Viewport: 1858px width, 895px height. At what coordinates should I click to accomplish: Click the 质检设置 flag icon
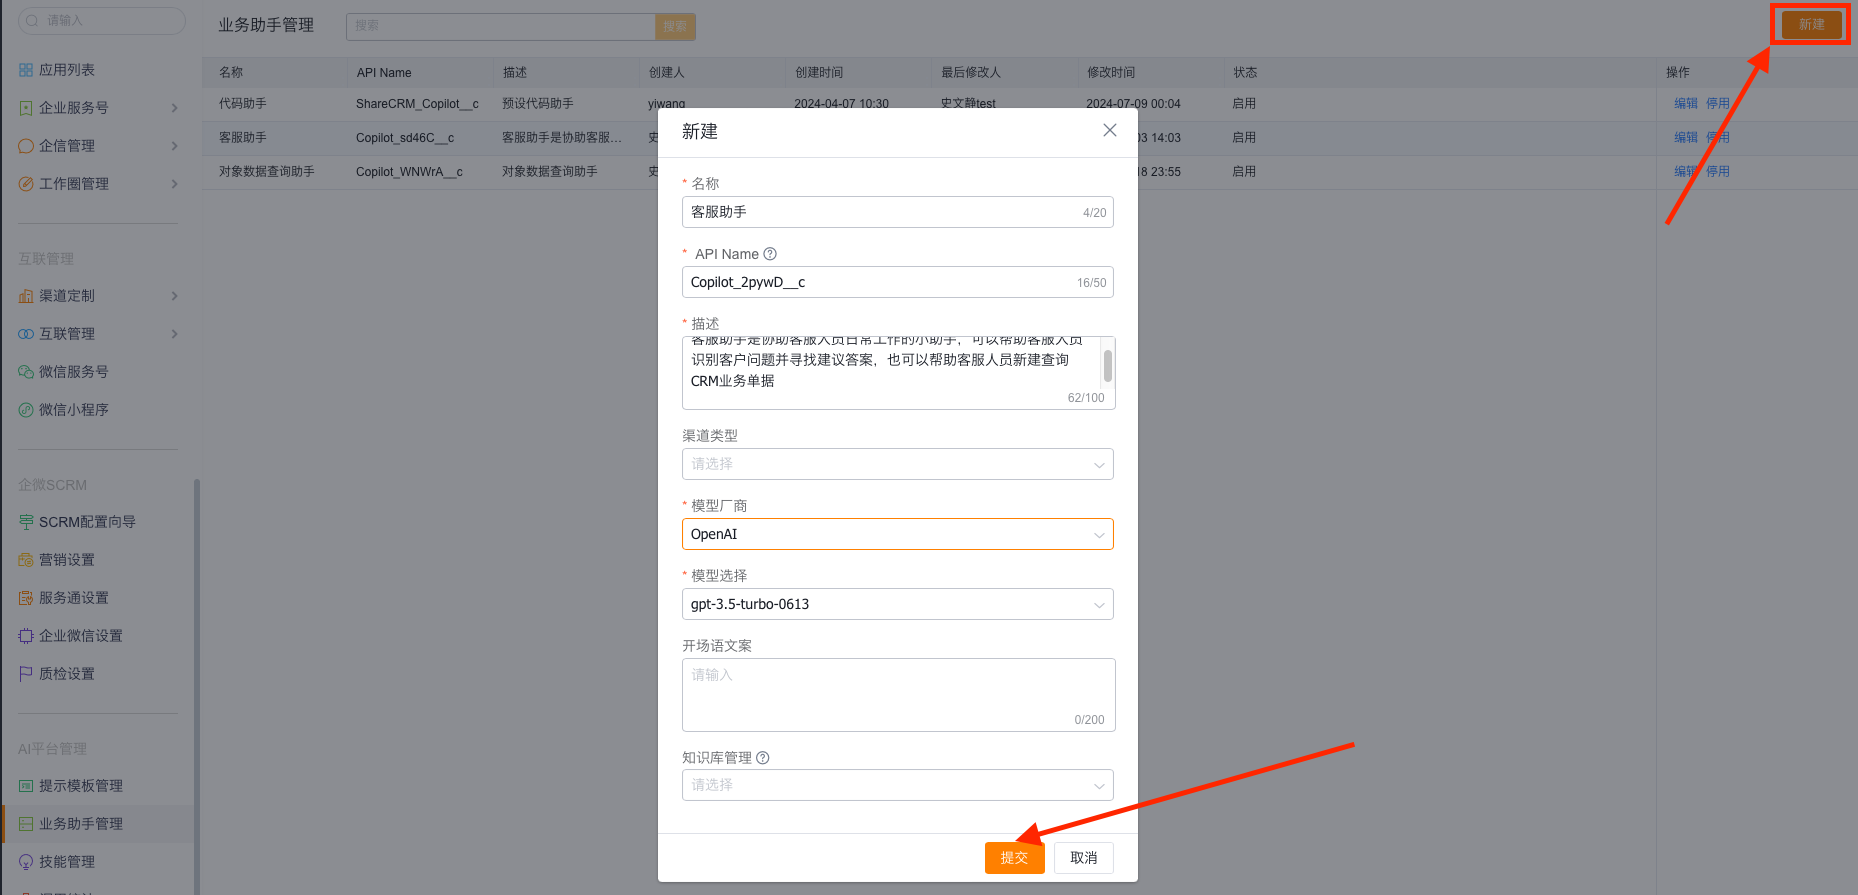[26, 674]
